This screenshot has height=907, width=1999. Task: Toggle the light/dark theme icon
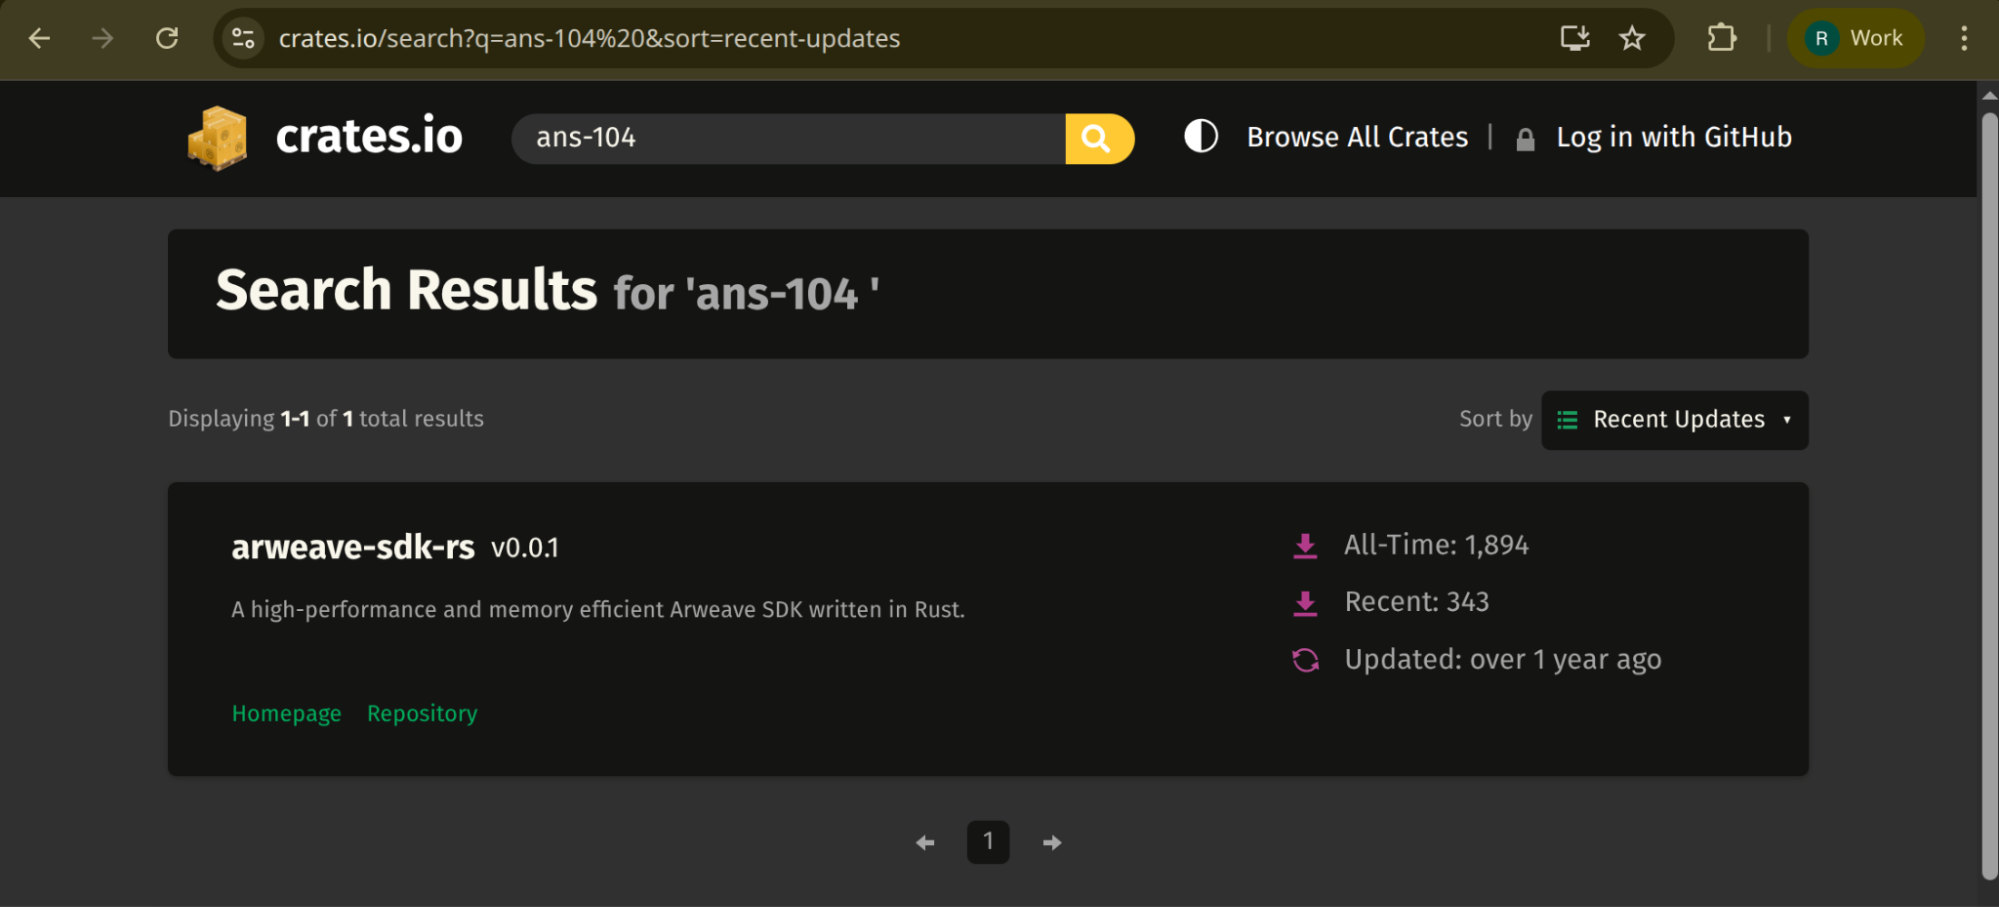pos(1201,136)
